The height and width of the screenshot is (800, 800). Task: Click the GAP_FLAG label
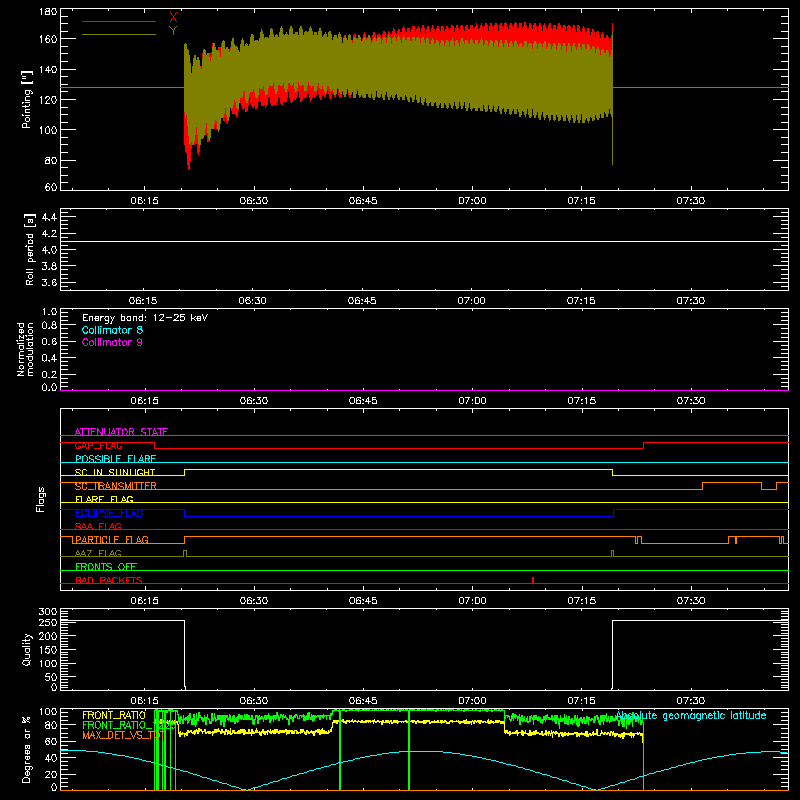tap(98, 445)
